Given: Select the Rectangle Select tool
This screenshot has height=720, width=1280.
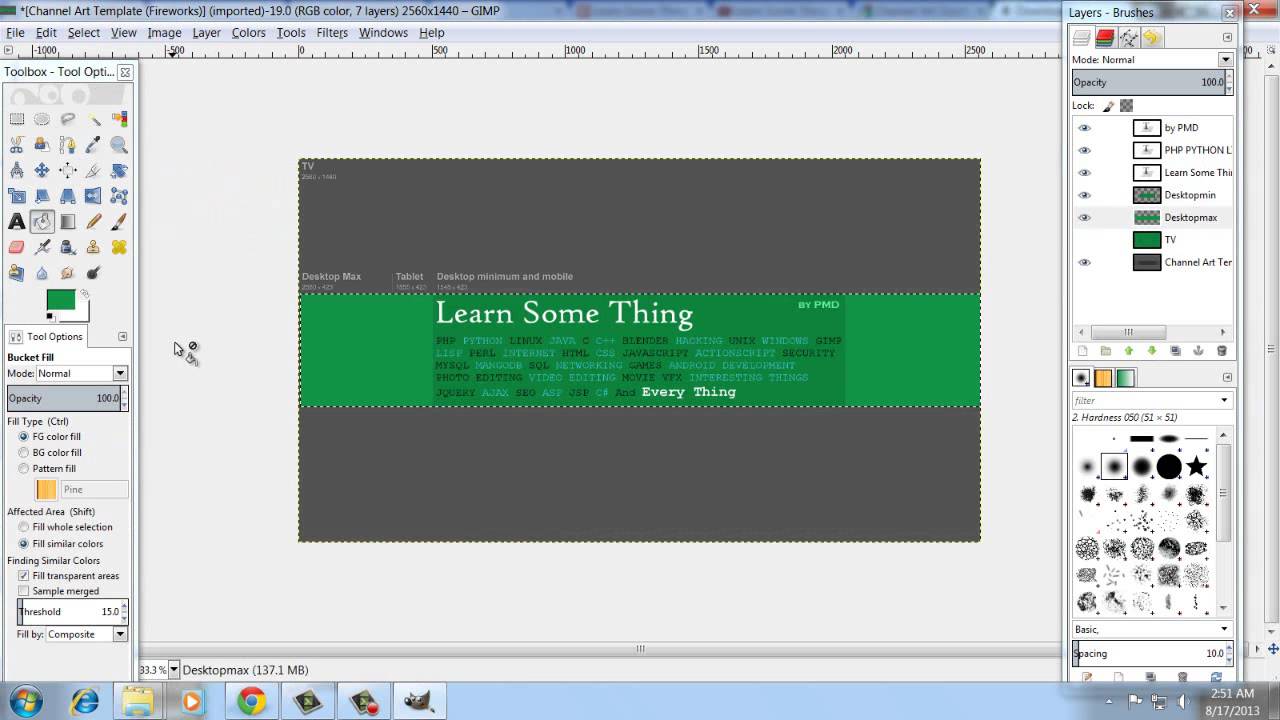Looking at the screenshot, I should tap(17, 119).
